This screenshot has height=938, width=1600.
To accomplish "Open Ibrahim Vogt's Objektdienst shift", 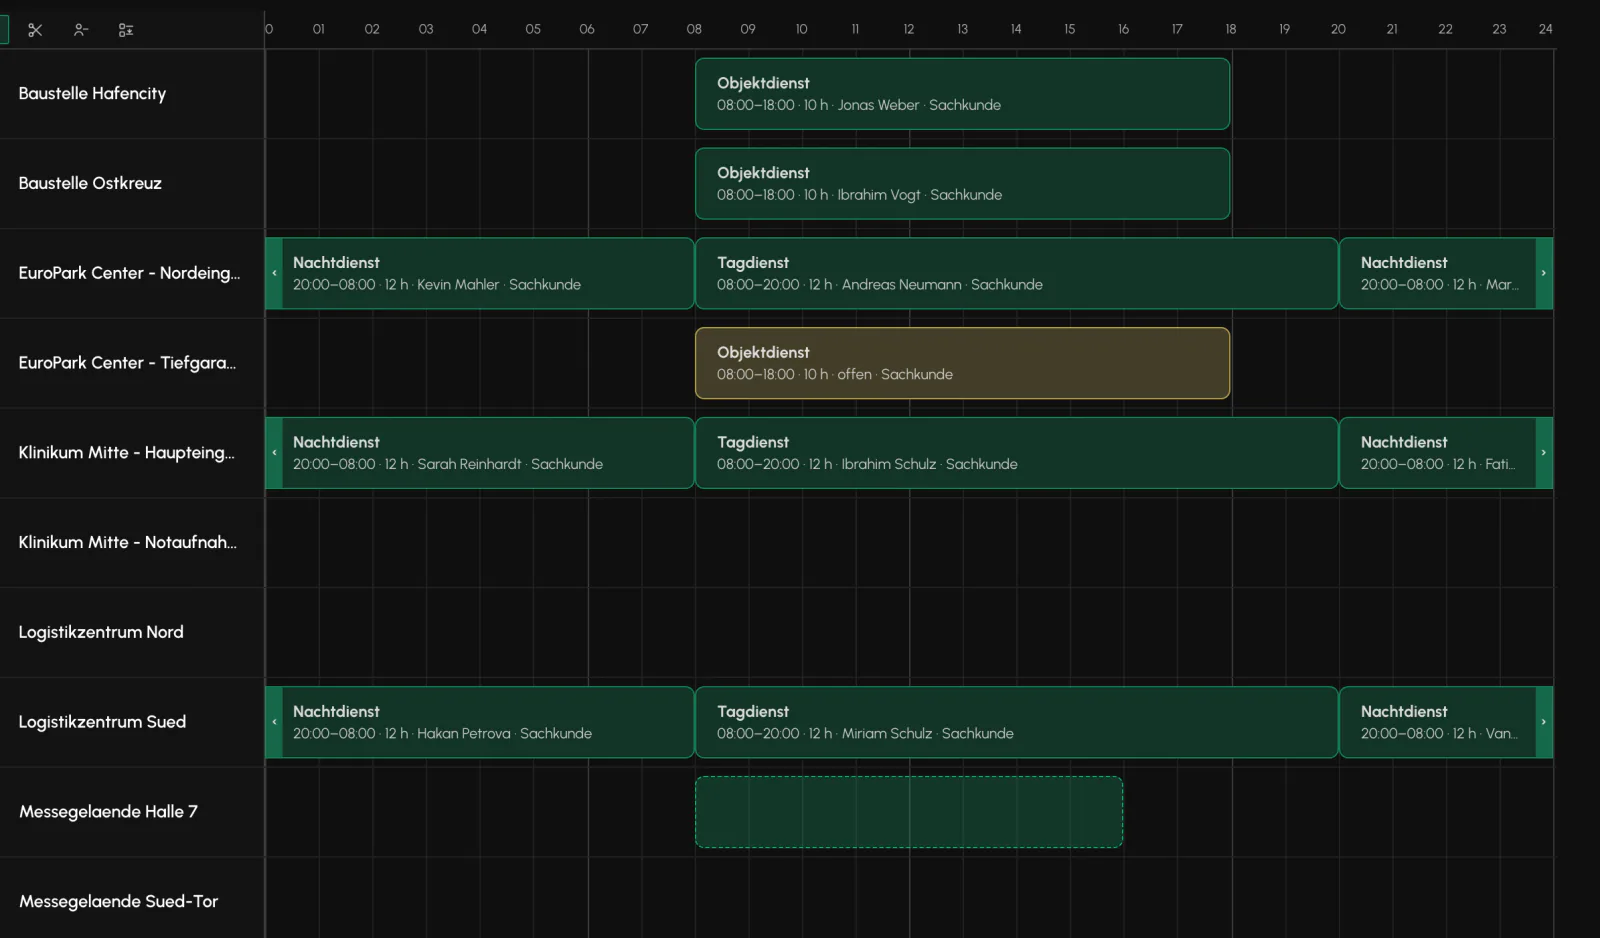I will (x=962, y=184).
